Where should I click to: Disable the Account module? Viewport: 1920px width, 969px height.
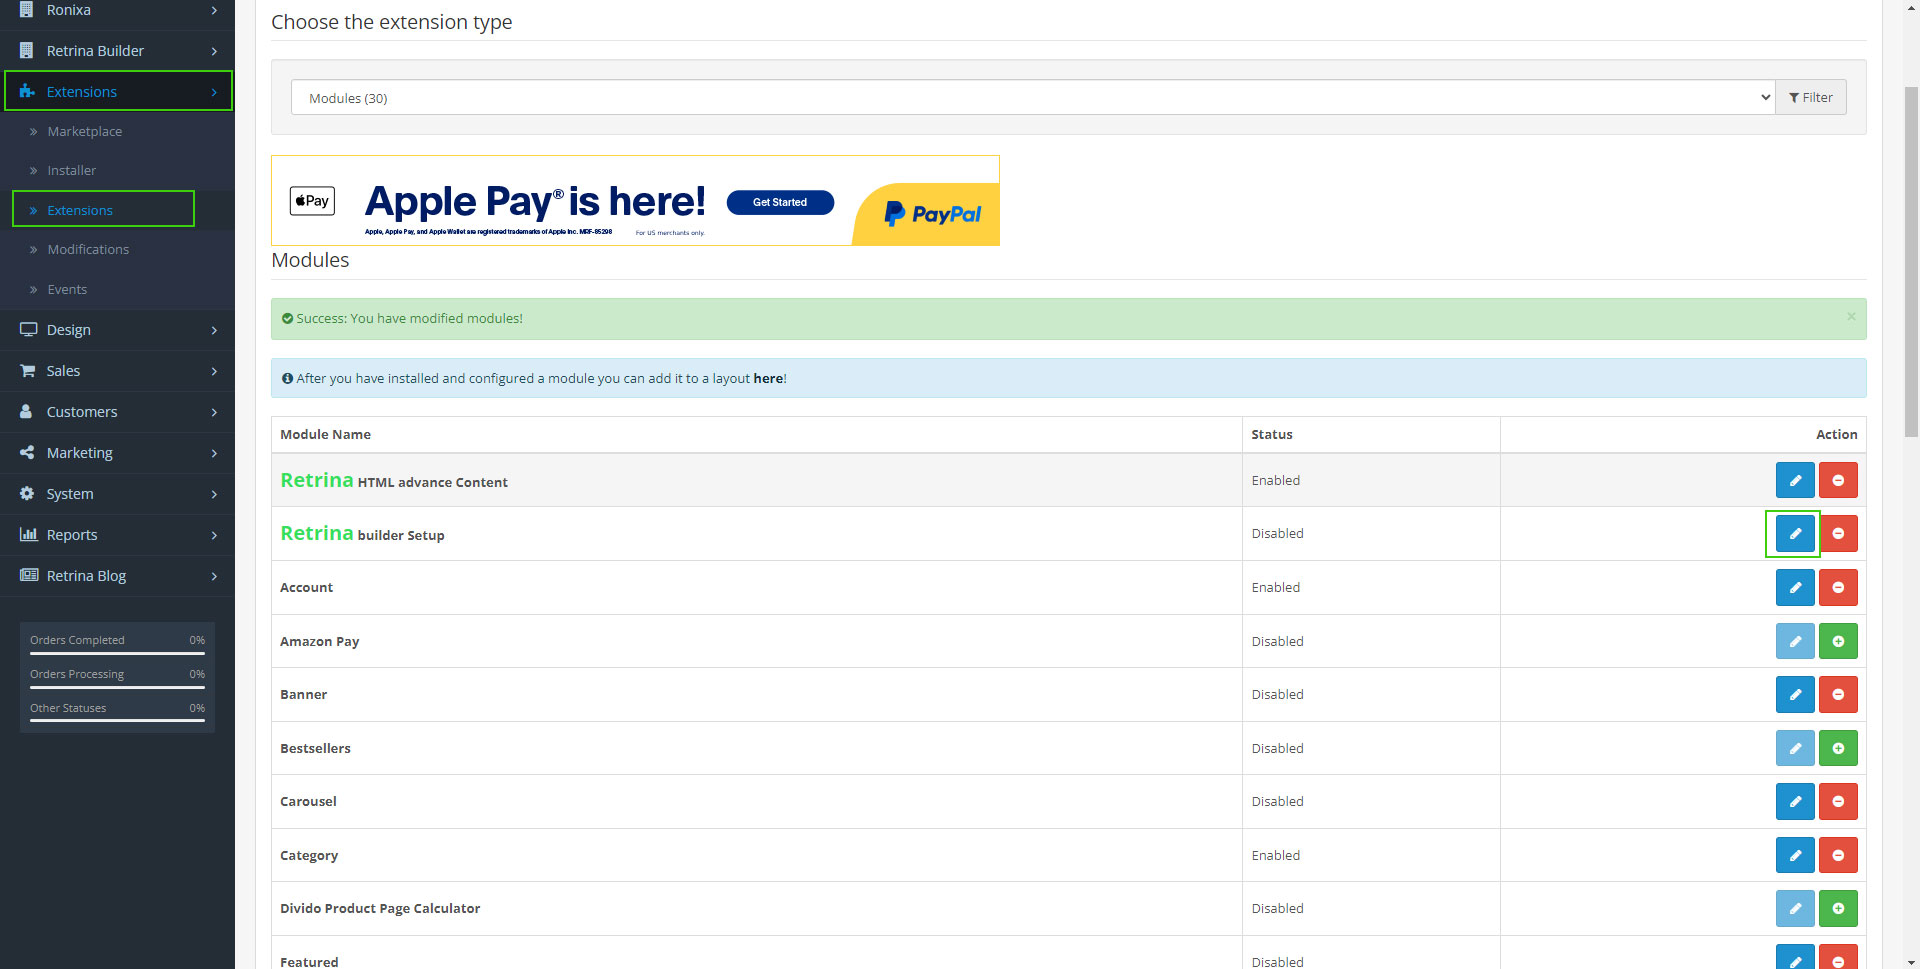point(1838,587)
